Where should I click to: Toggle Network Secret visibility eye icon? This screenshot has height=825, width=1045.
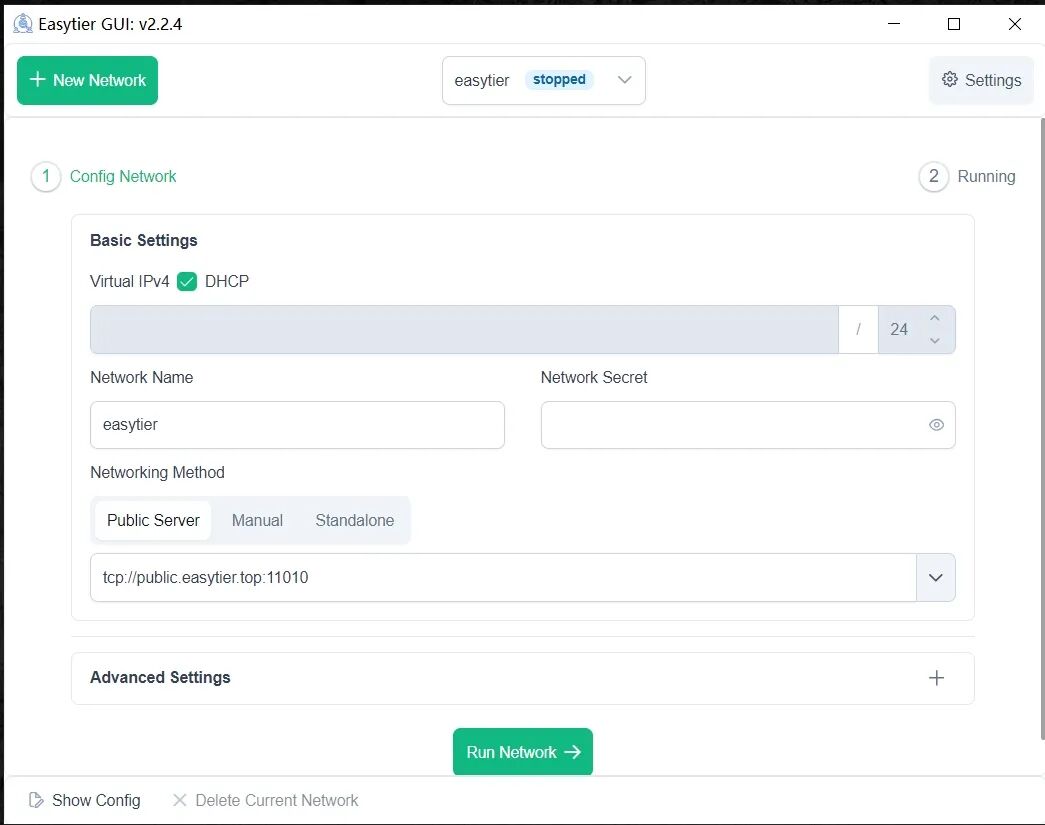click(x=936, y=425)
